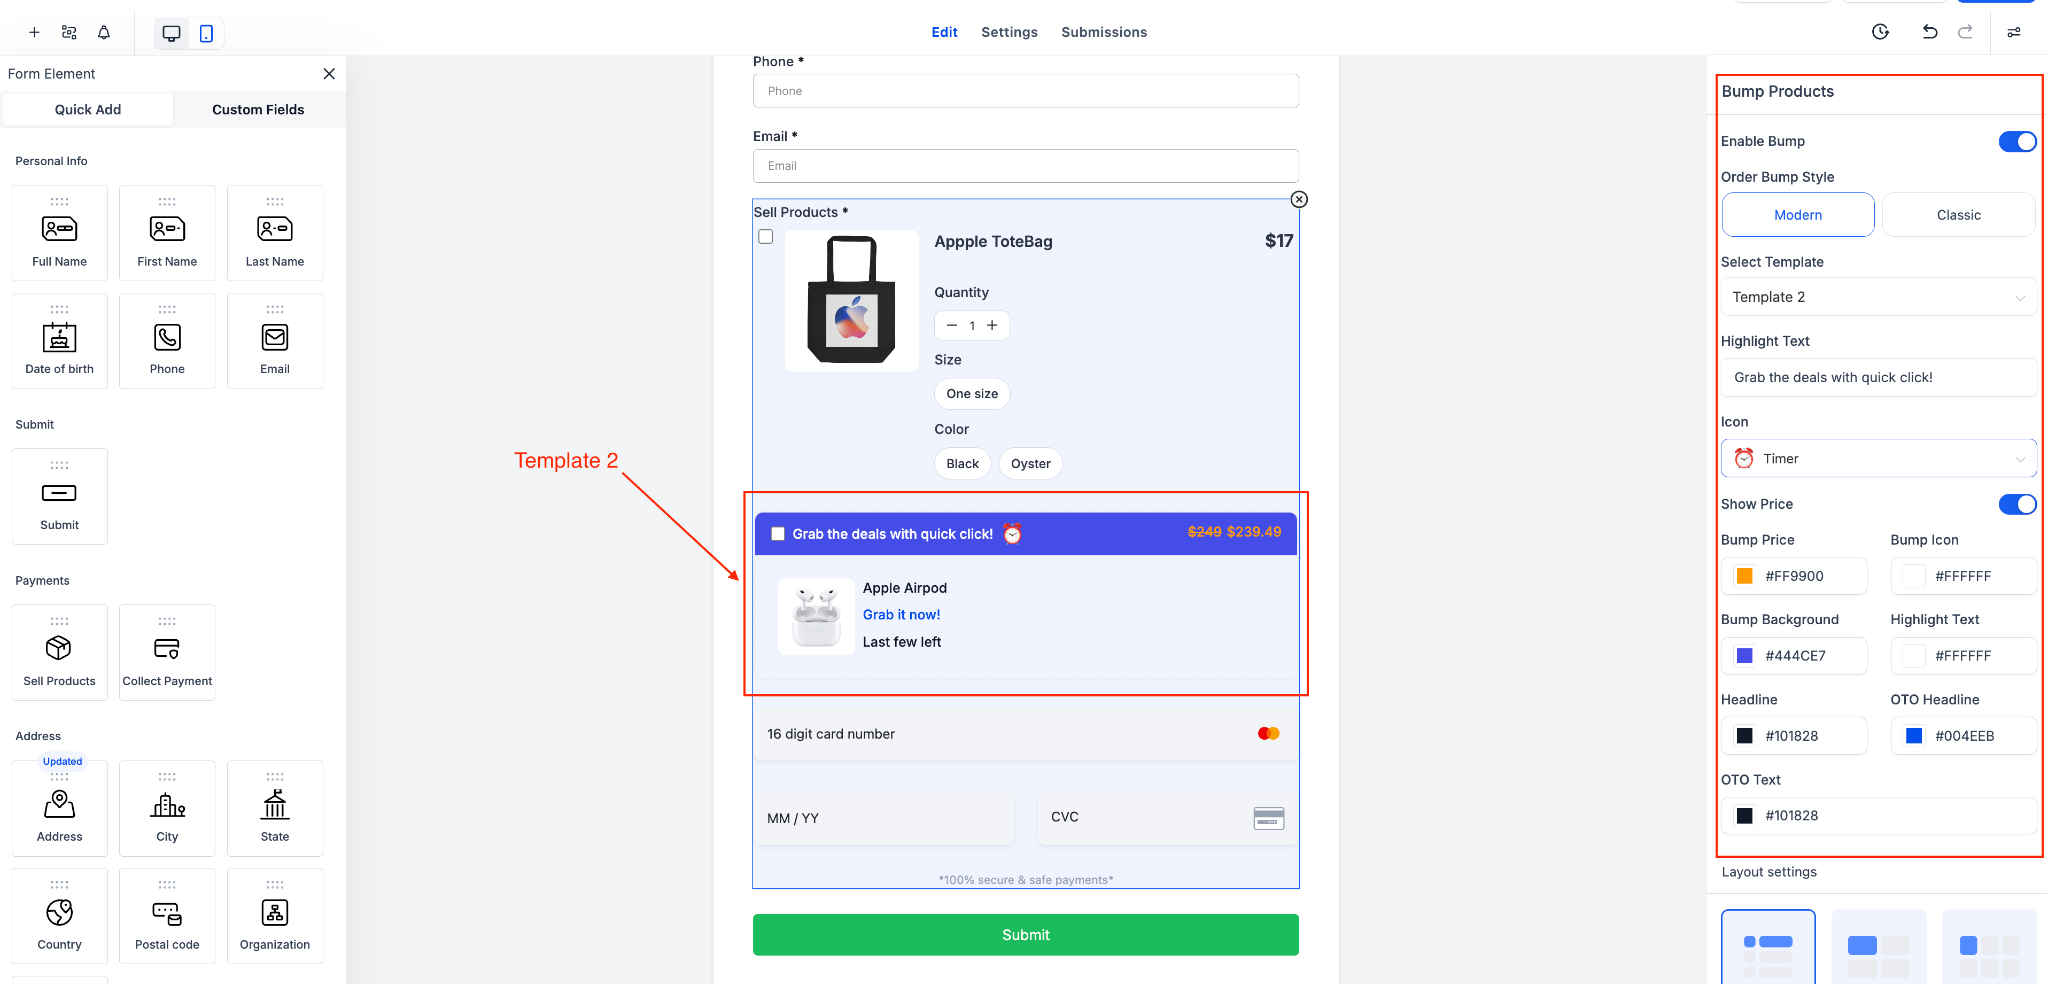Disable the Enable Bump toggle

(2017, 141)
